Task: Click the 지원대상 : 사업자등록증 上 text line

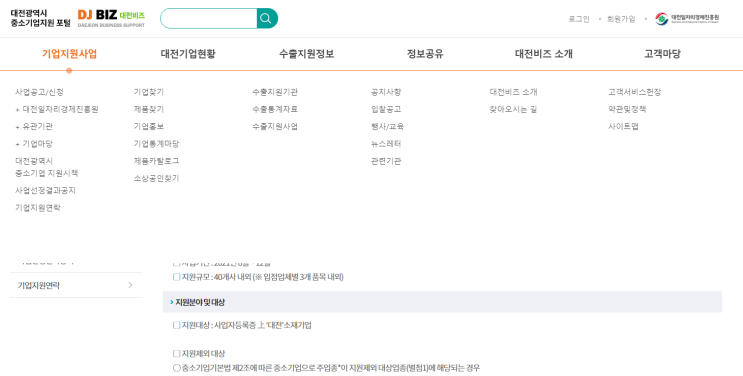Action: point(242,326)
